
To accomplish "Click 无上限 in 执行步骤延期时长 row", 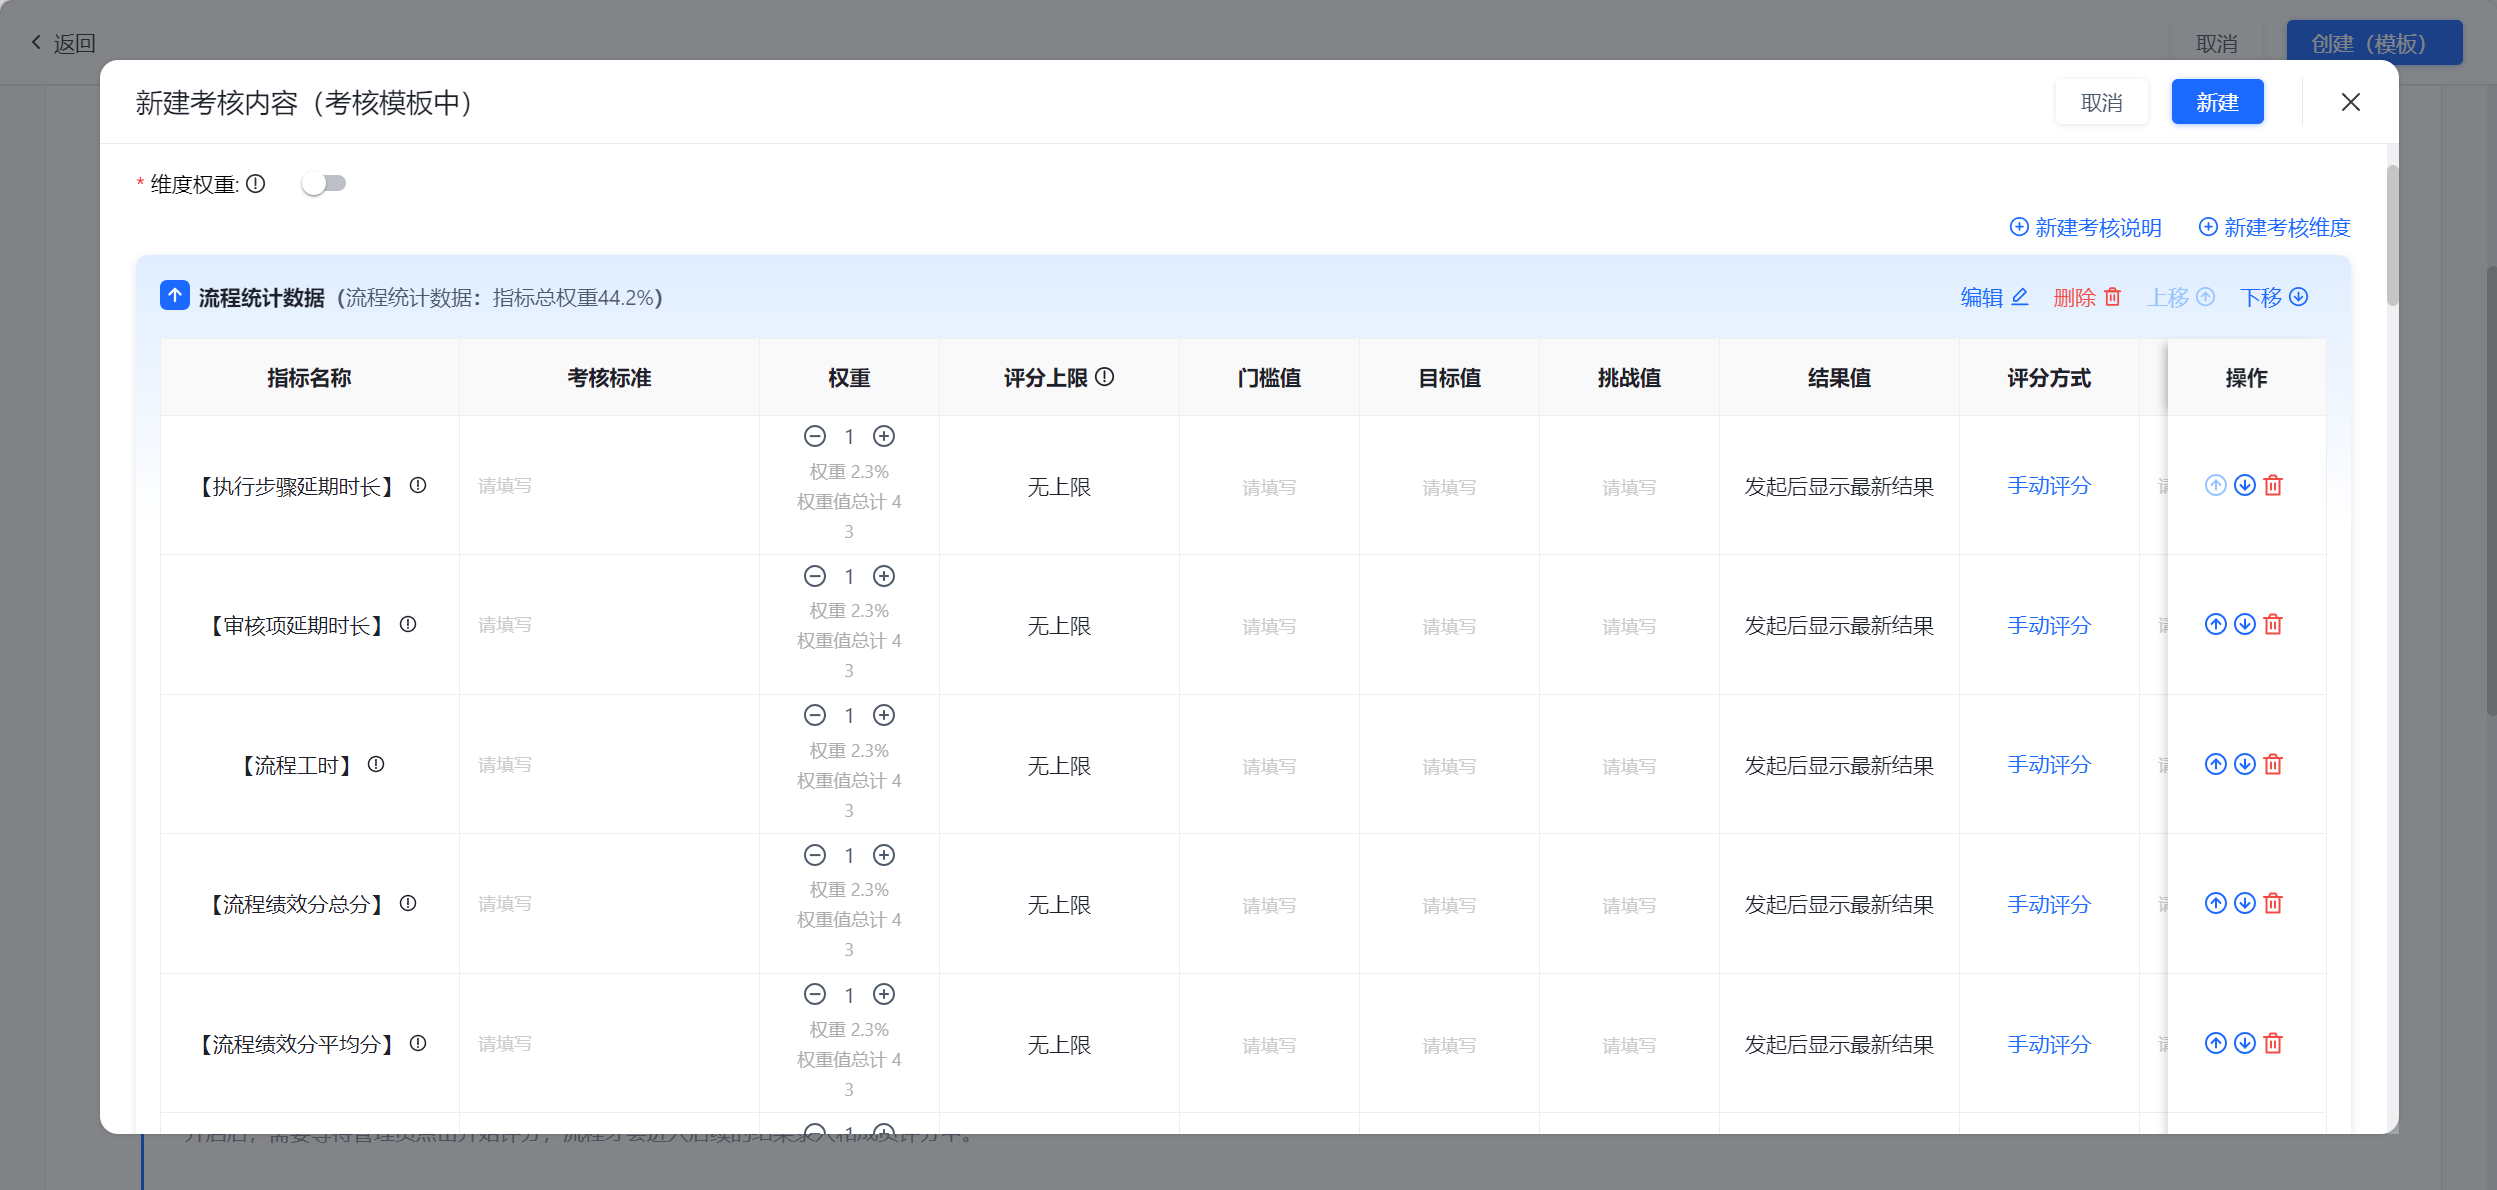I will pyautogui.click(x=1059, y=488).
